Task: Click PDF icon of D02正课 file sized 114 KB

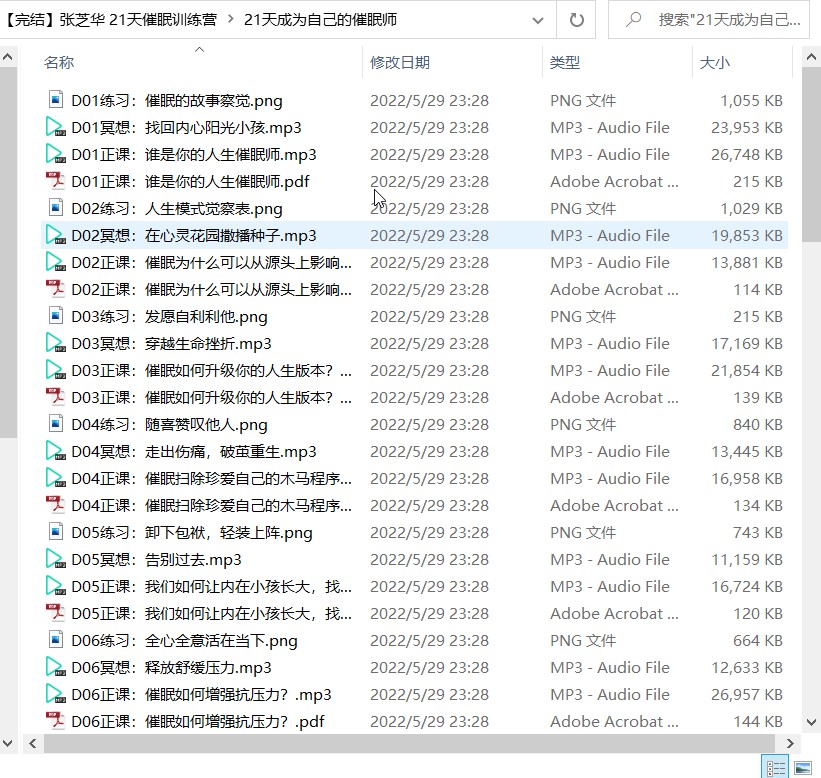Action: click(x=56, y=288)
